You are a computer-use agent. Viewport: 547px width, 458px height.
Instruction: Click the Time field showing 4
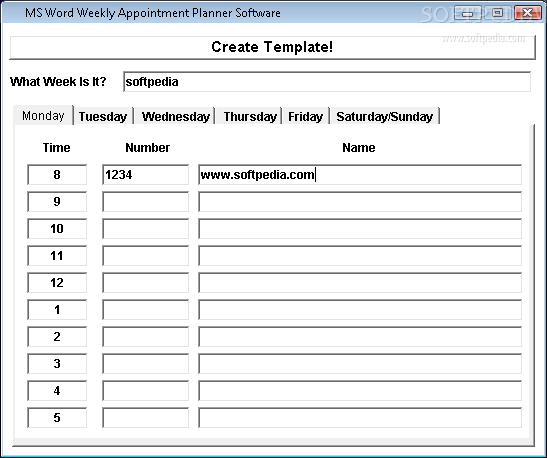click(x=57, y=391)
